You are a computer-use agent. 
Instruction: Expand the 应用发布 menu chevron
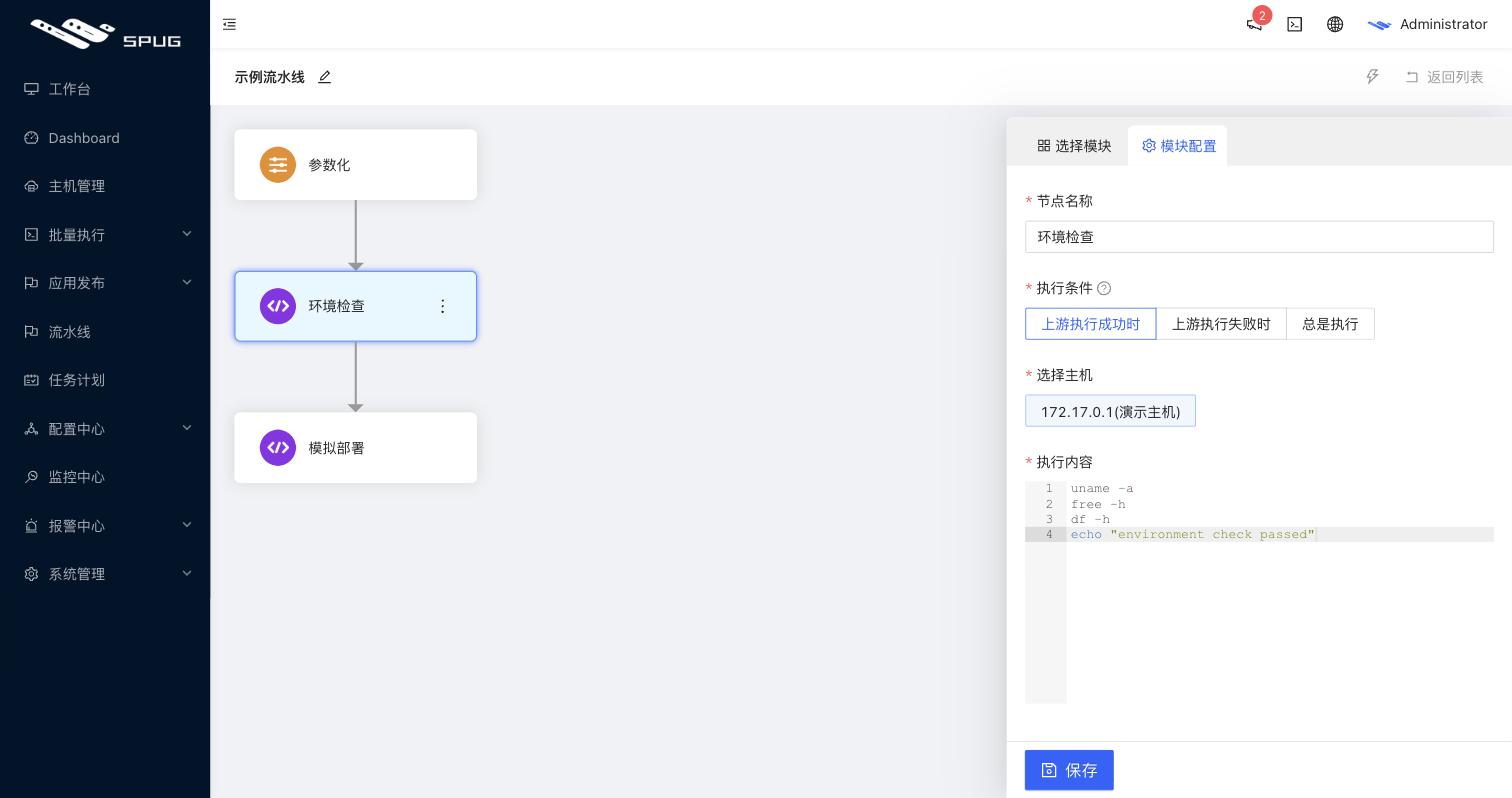pos(187,282)
